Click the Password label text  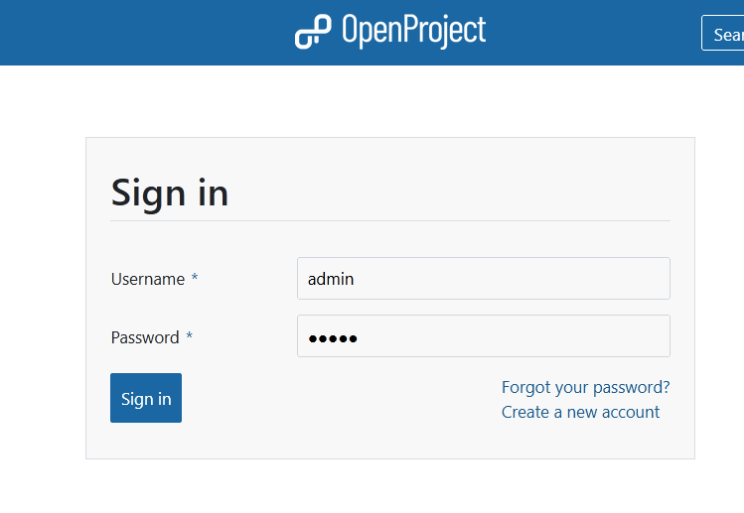tap(145, 337)
